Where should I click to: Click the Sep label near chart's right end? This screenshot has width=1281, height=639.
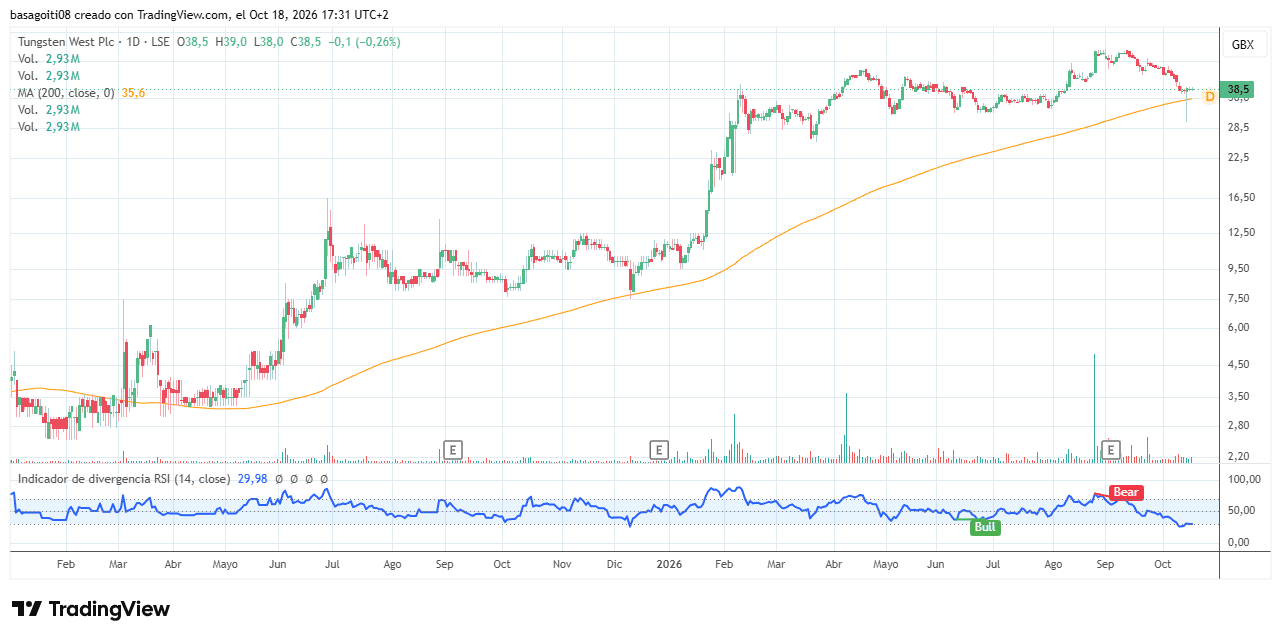point(1104,564)
